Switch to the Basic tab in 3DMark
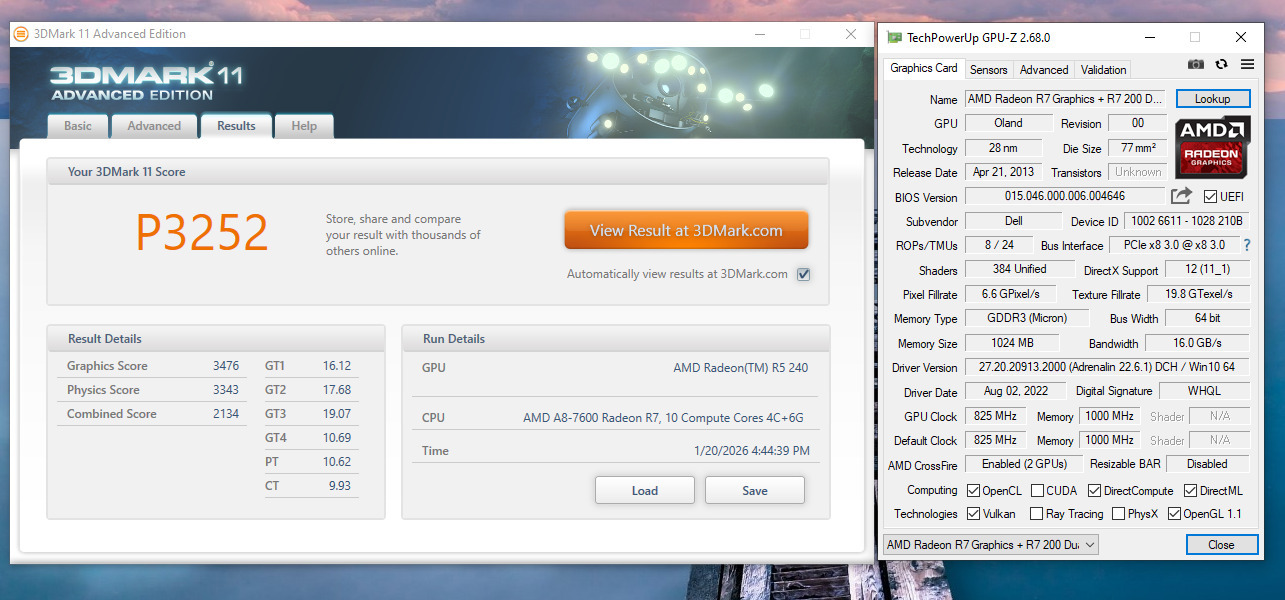 click(77, 126)
